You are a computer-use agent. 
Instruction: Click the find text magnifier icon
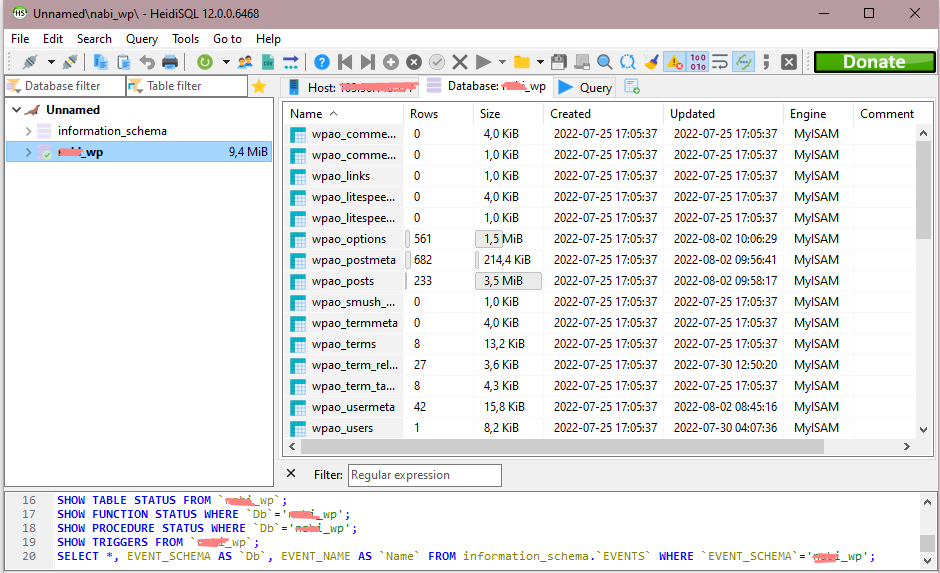point(605,62)
